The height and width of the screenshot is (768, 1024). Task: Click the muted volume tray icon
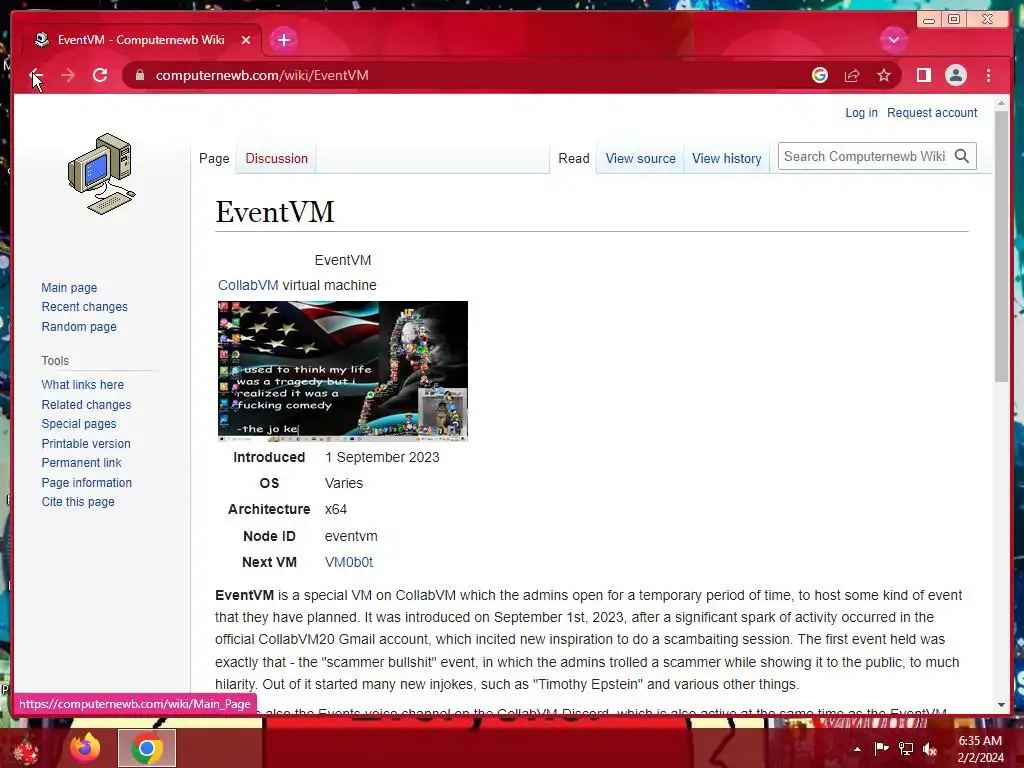(x=930, y=749)
